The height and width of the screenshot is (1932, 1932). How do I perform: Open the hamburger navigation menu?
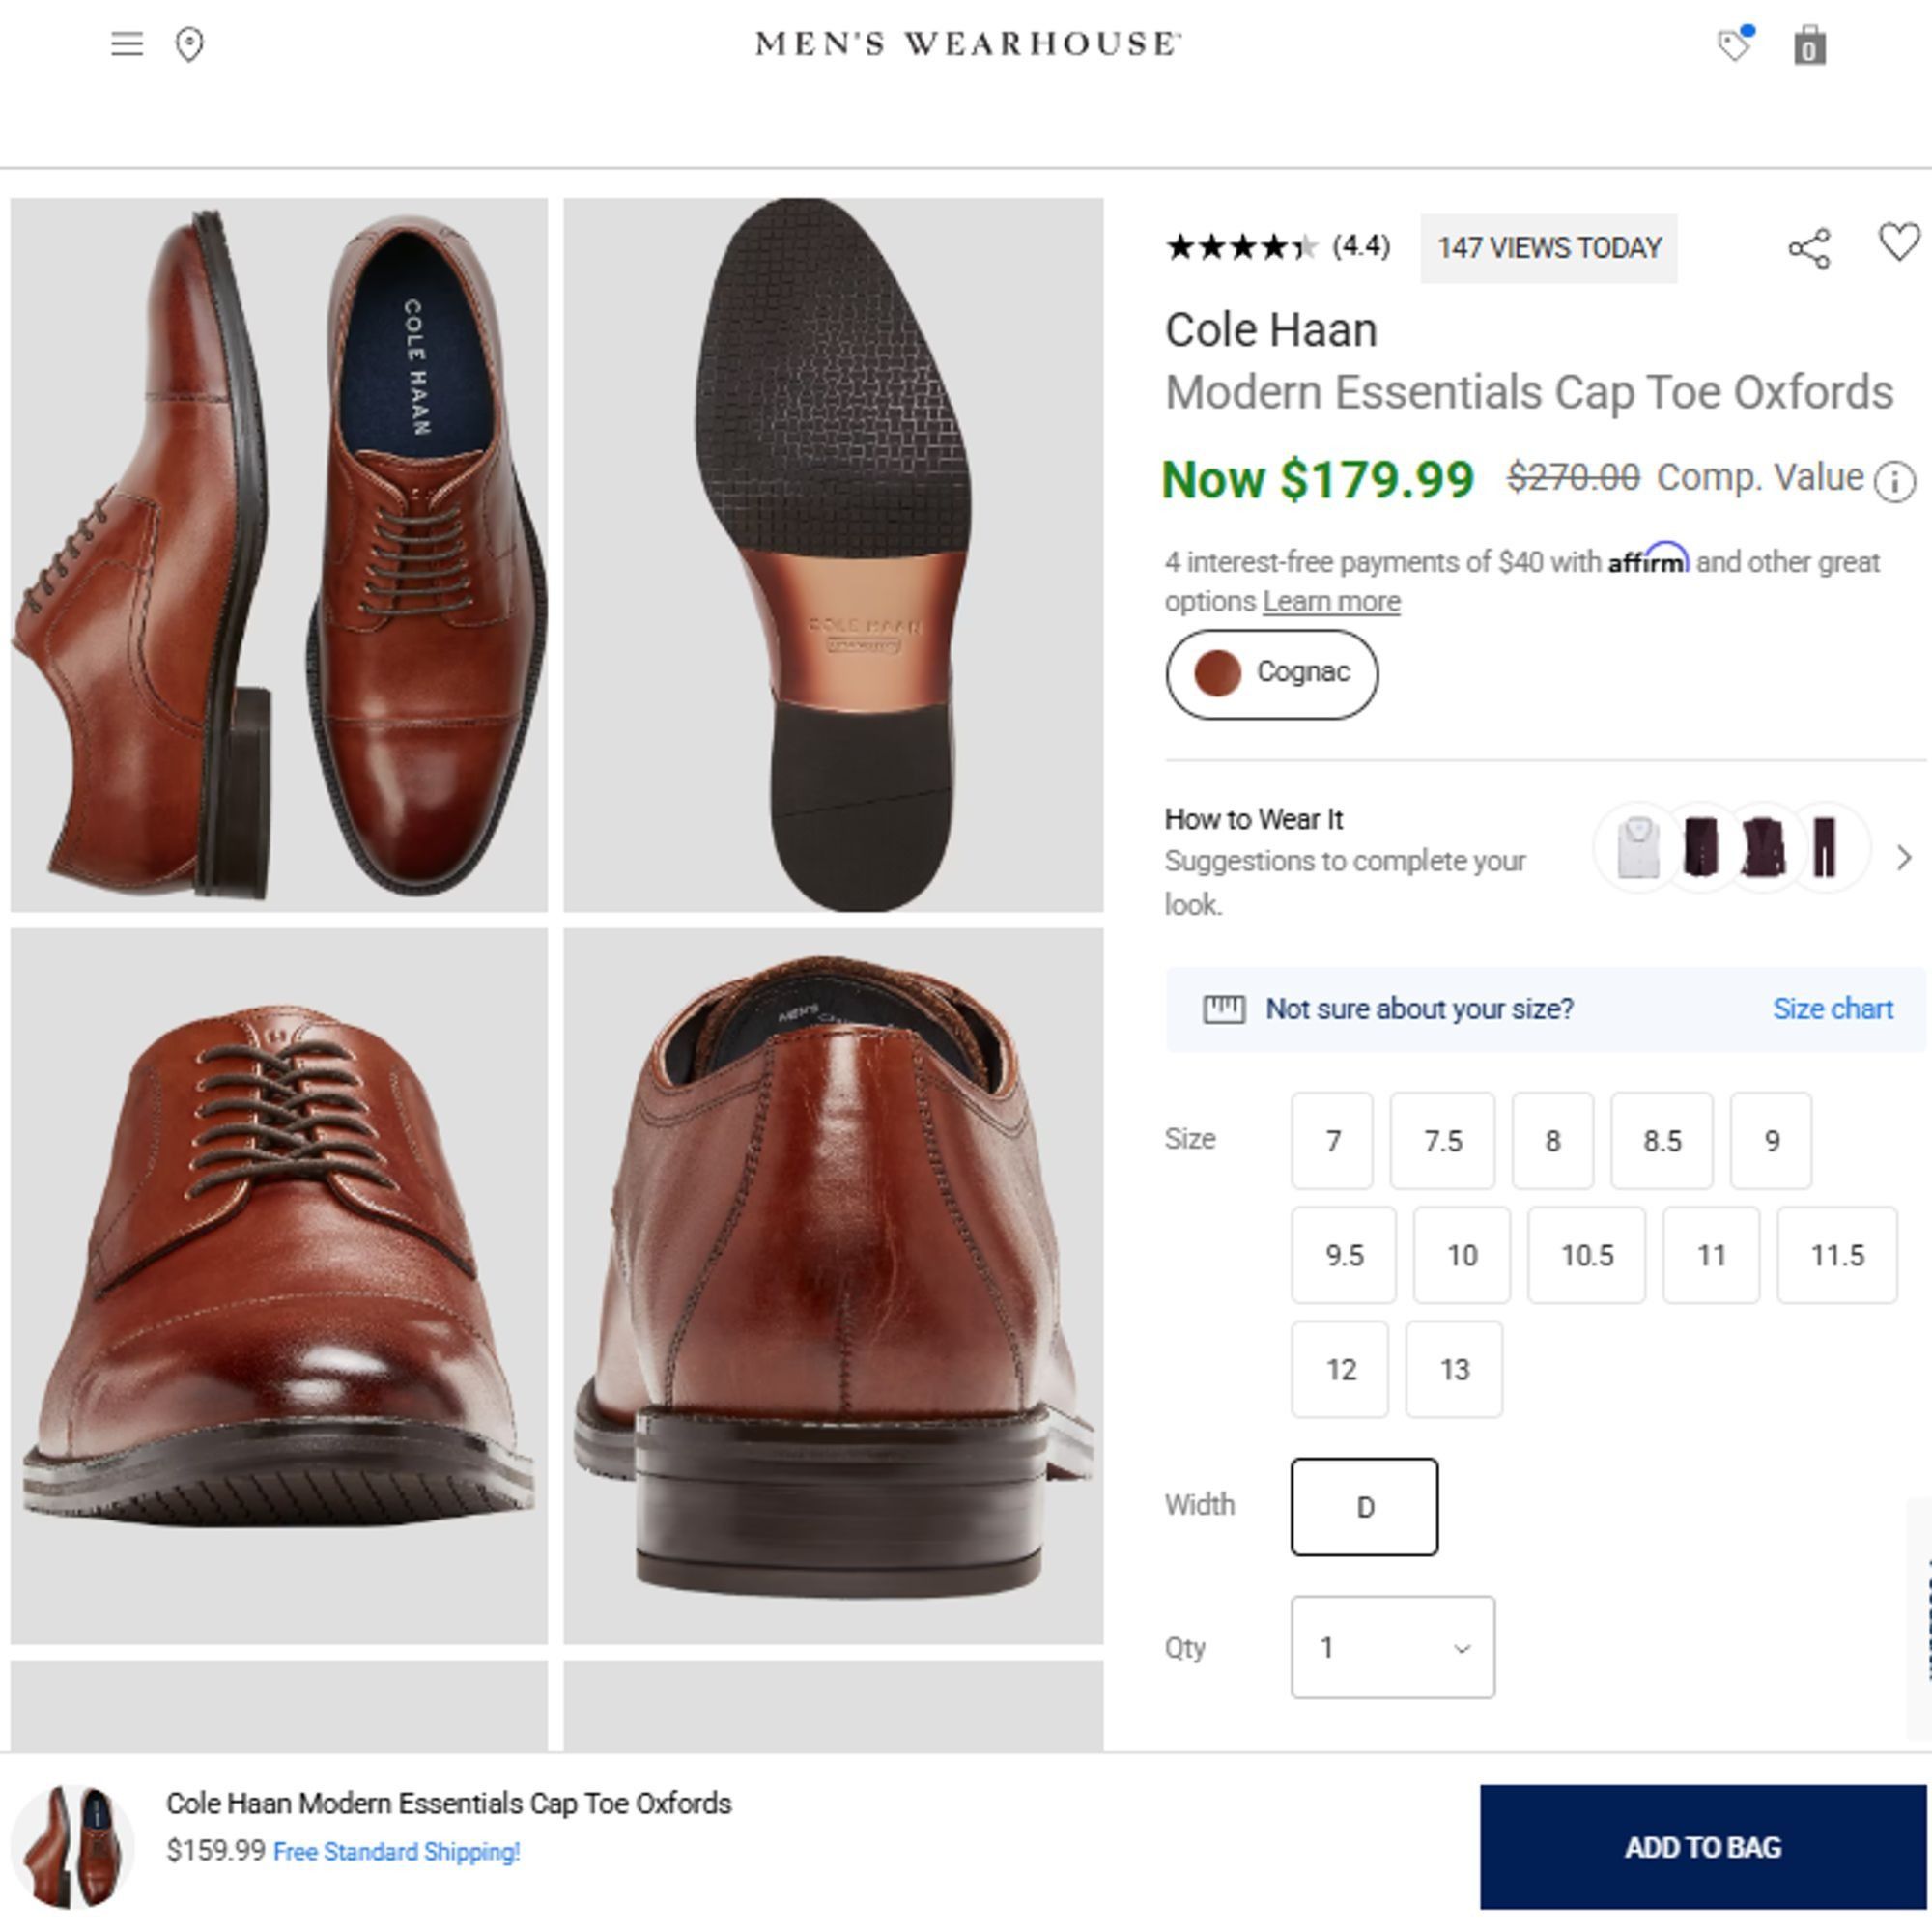(127, 44)
